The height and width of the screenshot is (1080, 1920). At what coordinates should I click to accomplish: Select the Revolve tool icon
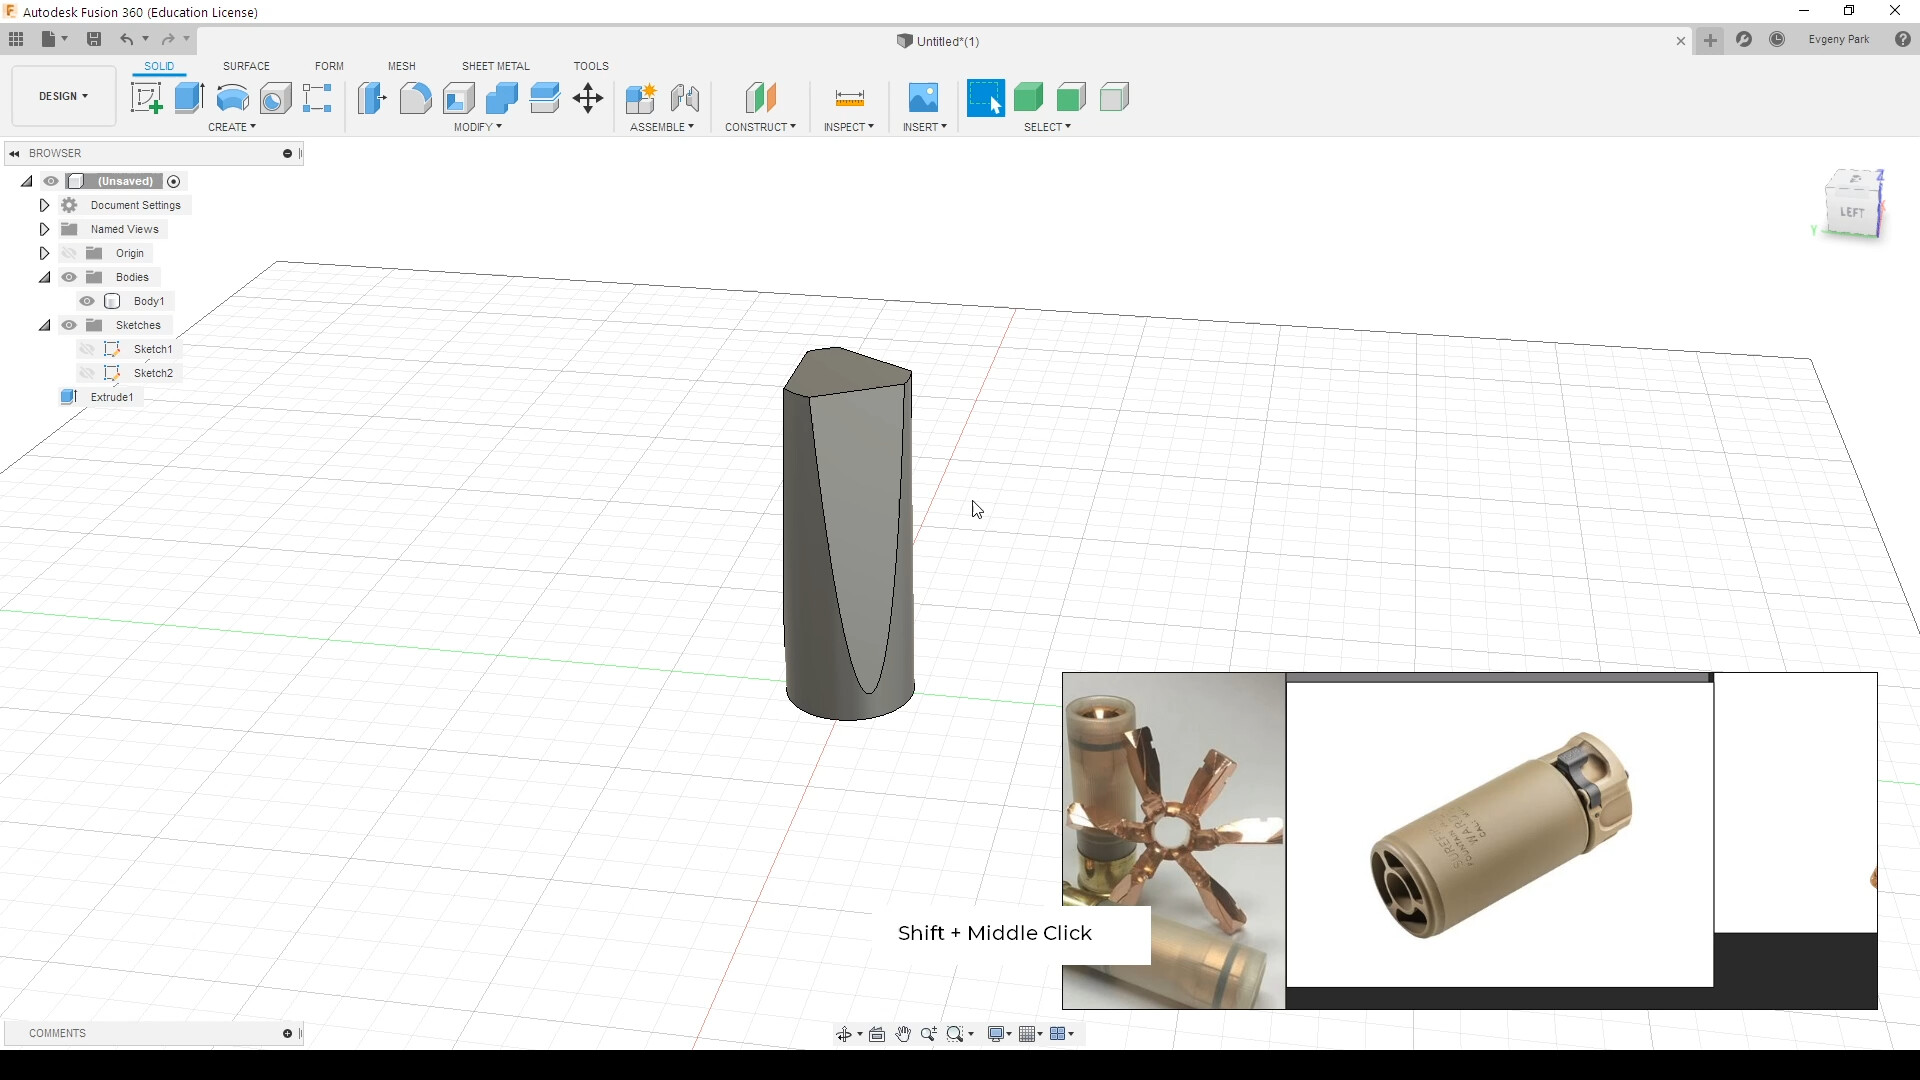[232, 98]
